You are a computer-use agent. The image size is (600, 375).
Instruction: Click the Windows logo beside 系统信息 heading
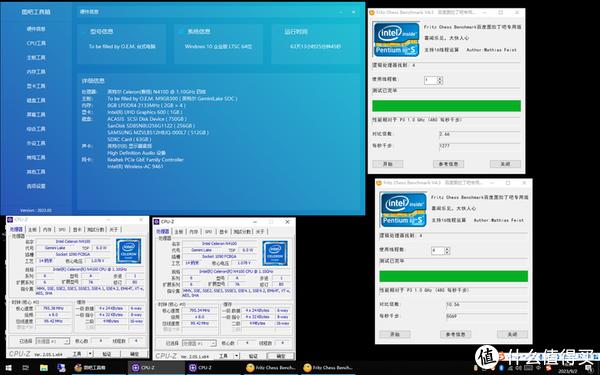[x=181, y=32]
